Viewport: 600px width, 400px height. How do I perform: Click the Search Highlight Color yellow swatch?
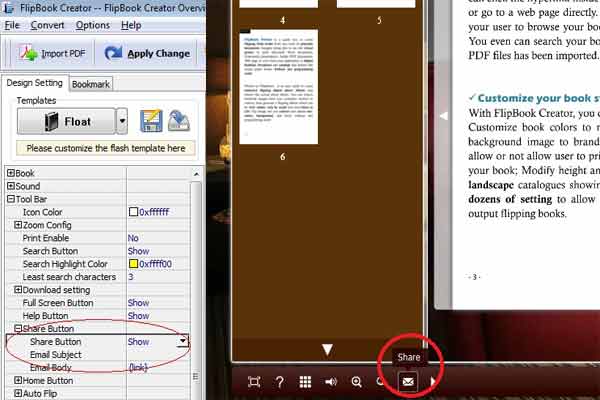click(133, 264)
